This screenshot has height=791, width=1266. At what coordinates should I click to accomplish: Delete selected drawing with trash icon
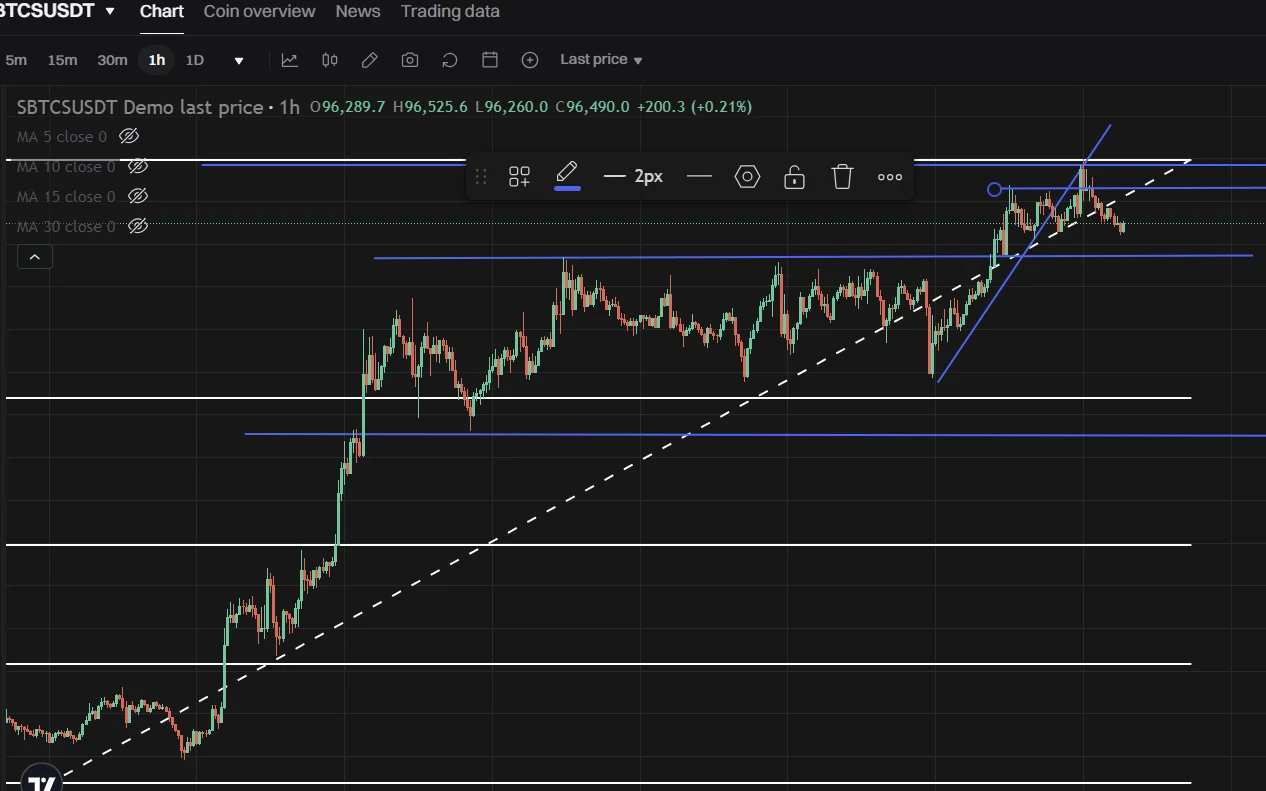842,177
